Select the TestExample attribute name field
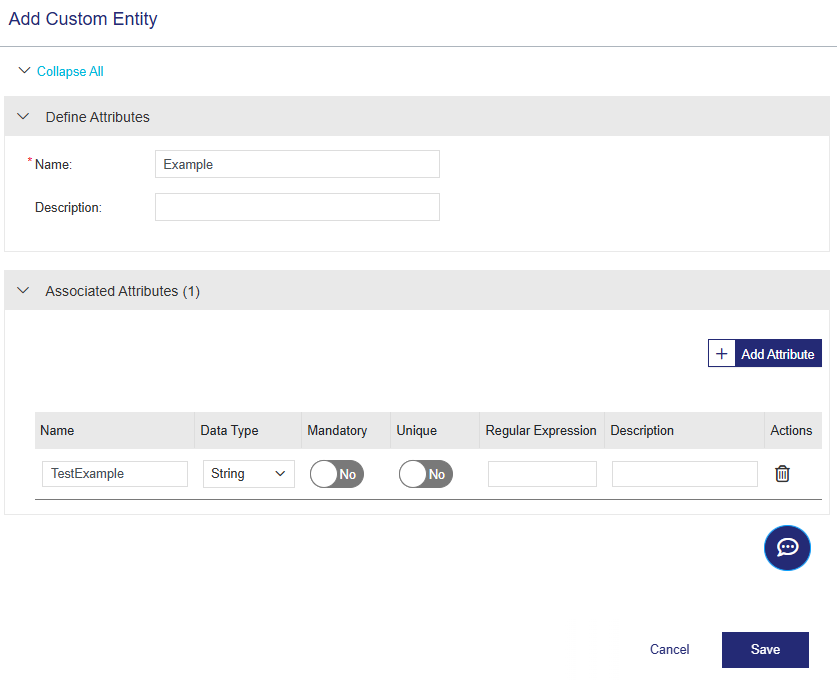 tap(115, 474)
